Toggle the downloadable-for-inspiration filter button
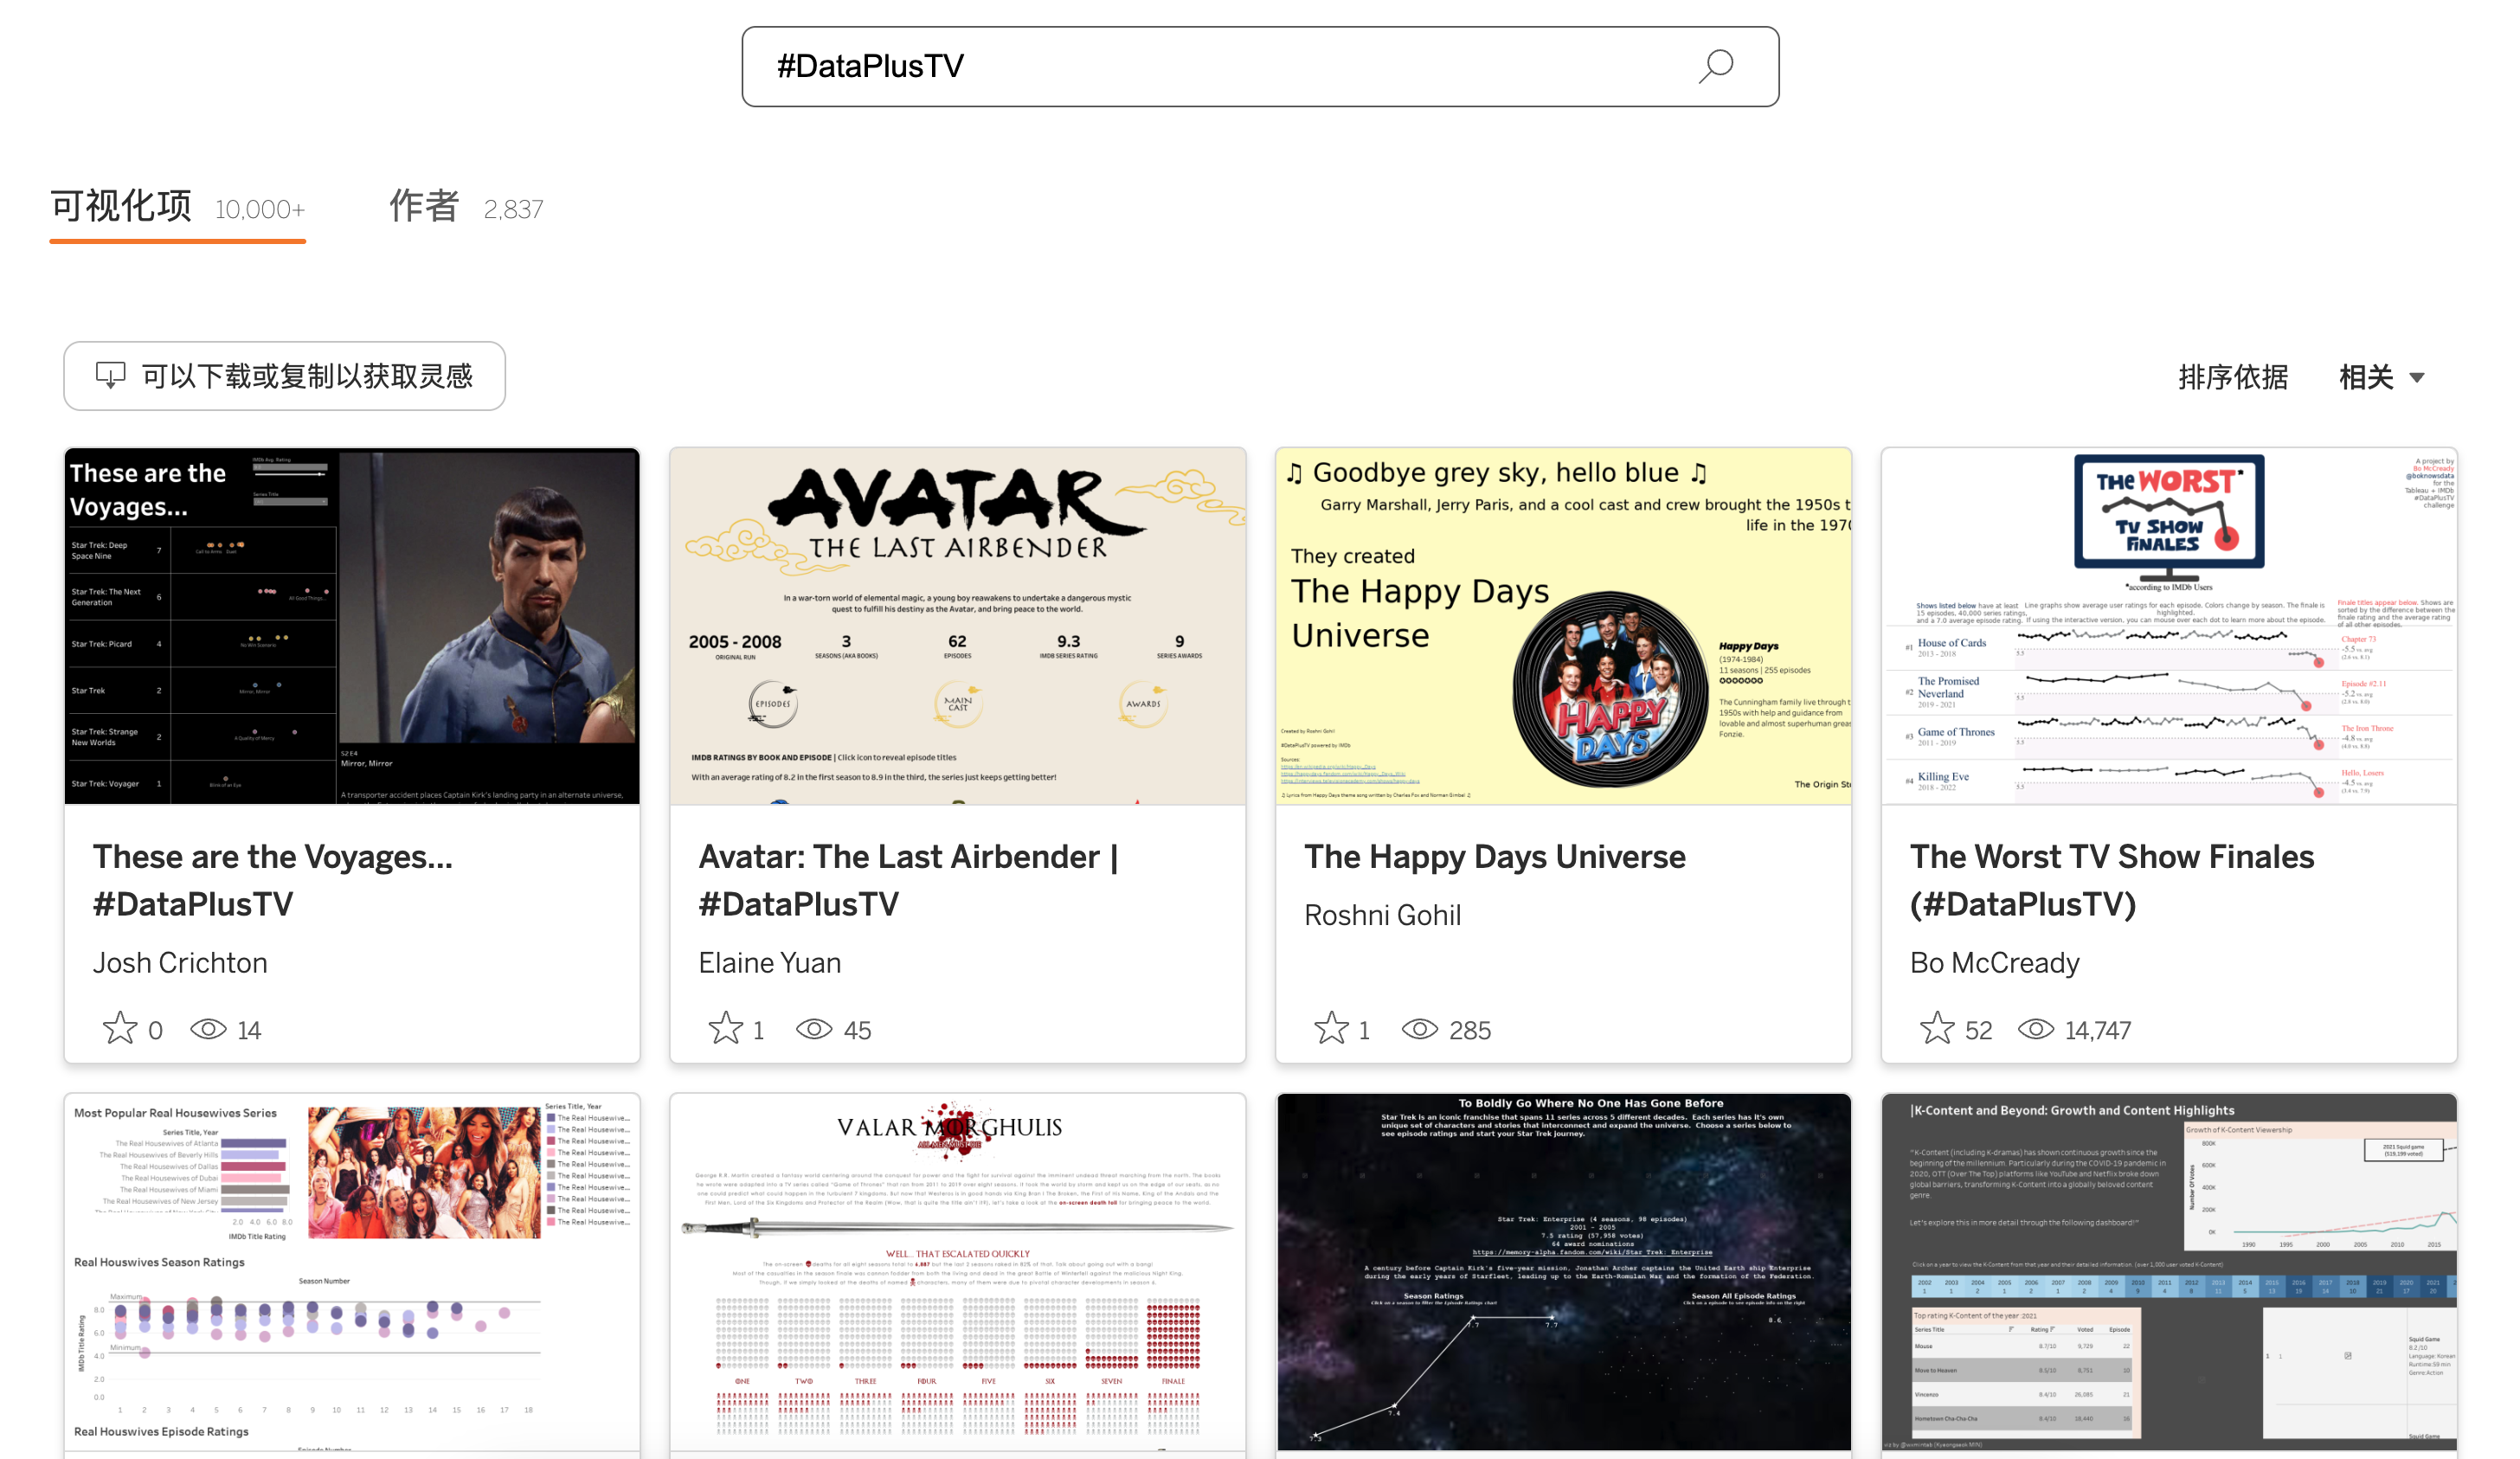 284,376
